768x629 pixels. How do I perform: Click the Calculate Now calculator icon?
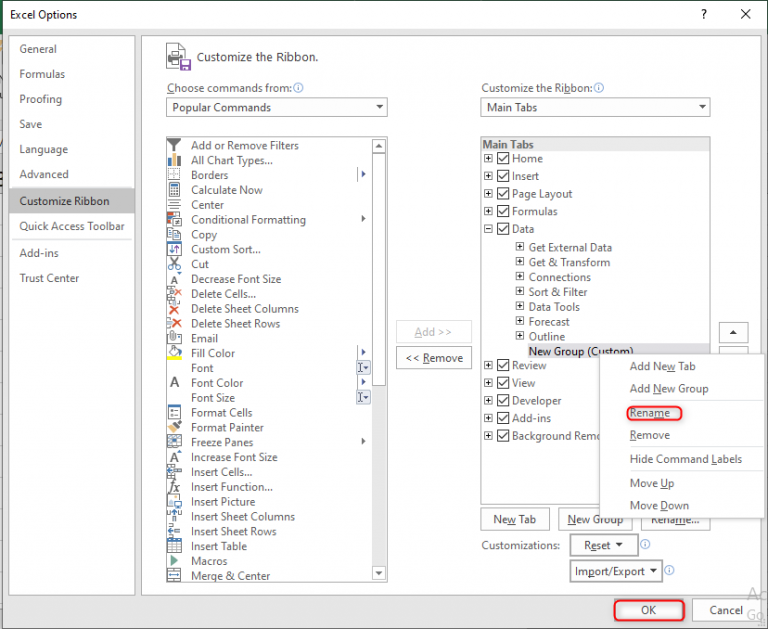click(174, 190)
